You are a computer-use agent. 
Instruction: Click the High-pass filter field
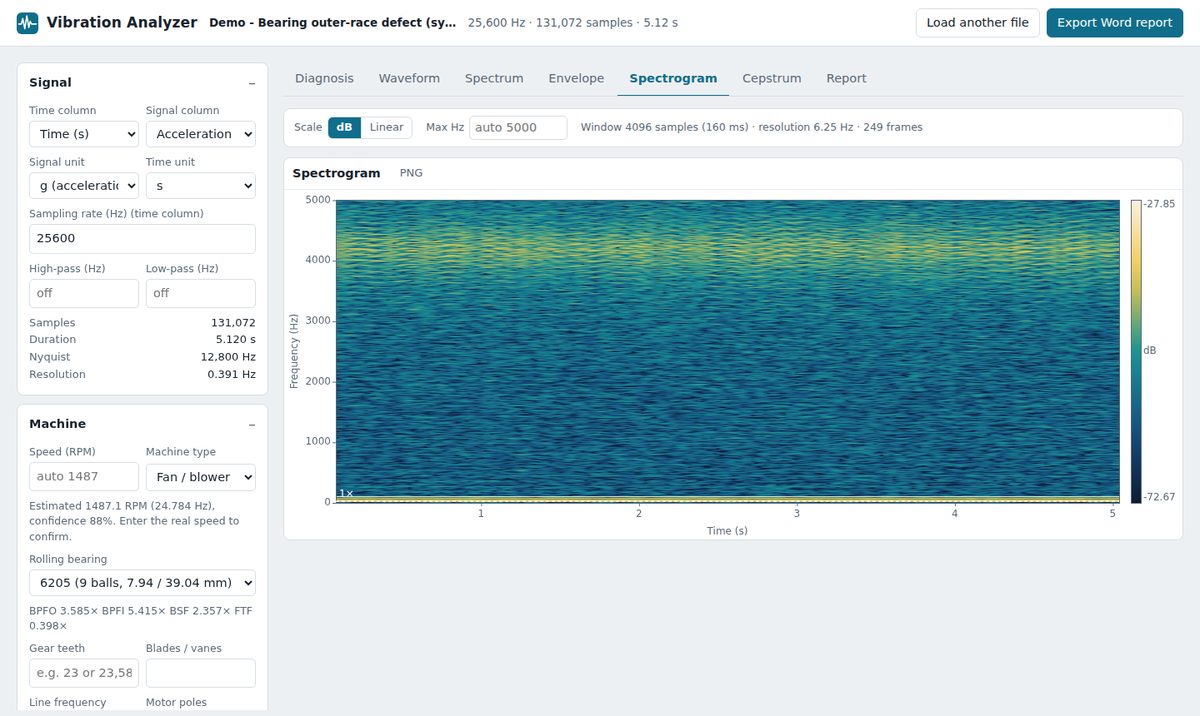pyautogui.click(x=84, y=293)
